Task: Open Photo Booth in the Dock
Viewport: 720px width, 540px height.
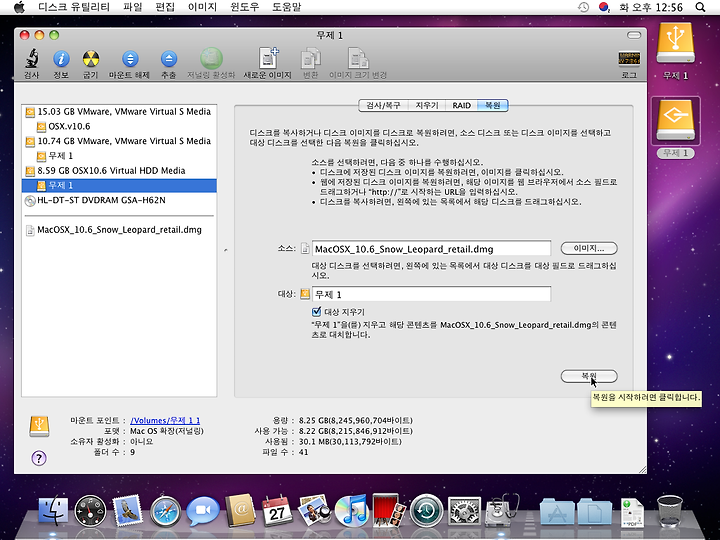Action: pos(389,511)
